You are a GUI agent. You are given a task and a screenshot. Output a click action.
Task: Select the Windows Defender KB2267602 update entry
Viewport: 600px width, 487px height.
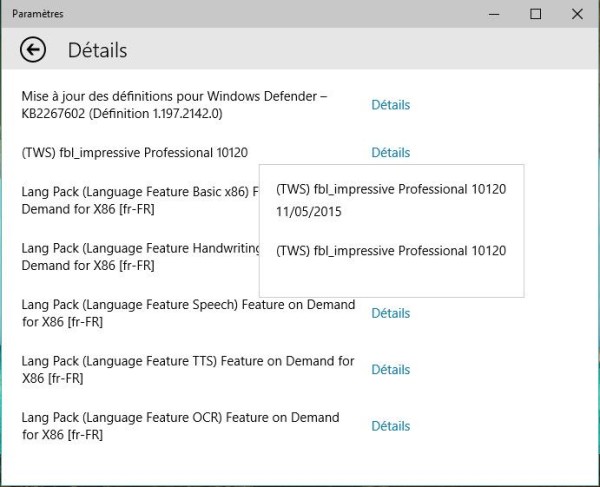tap(175, 105)
